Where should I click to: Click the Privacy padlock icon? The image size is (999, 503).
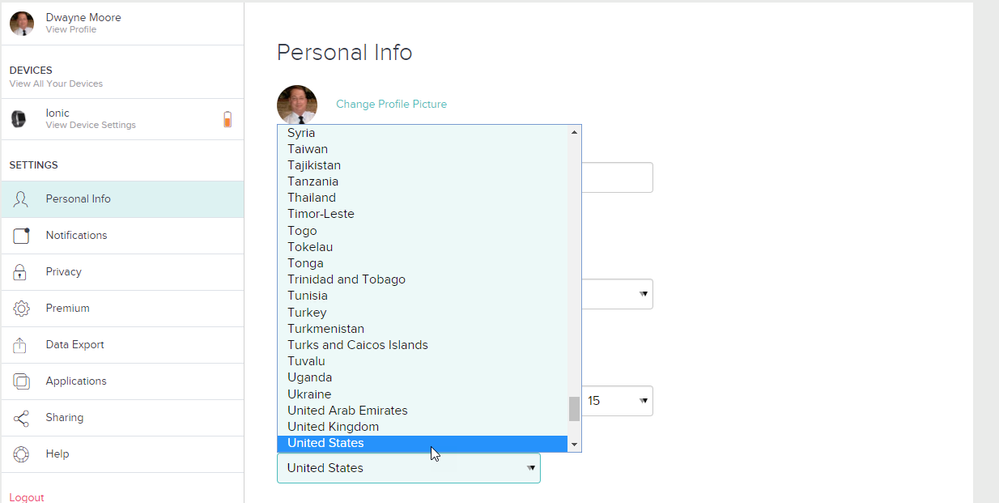[x=20, y=272]
